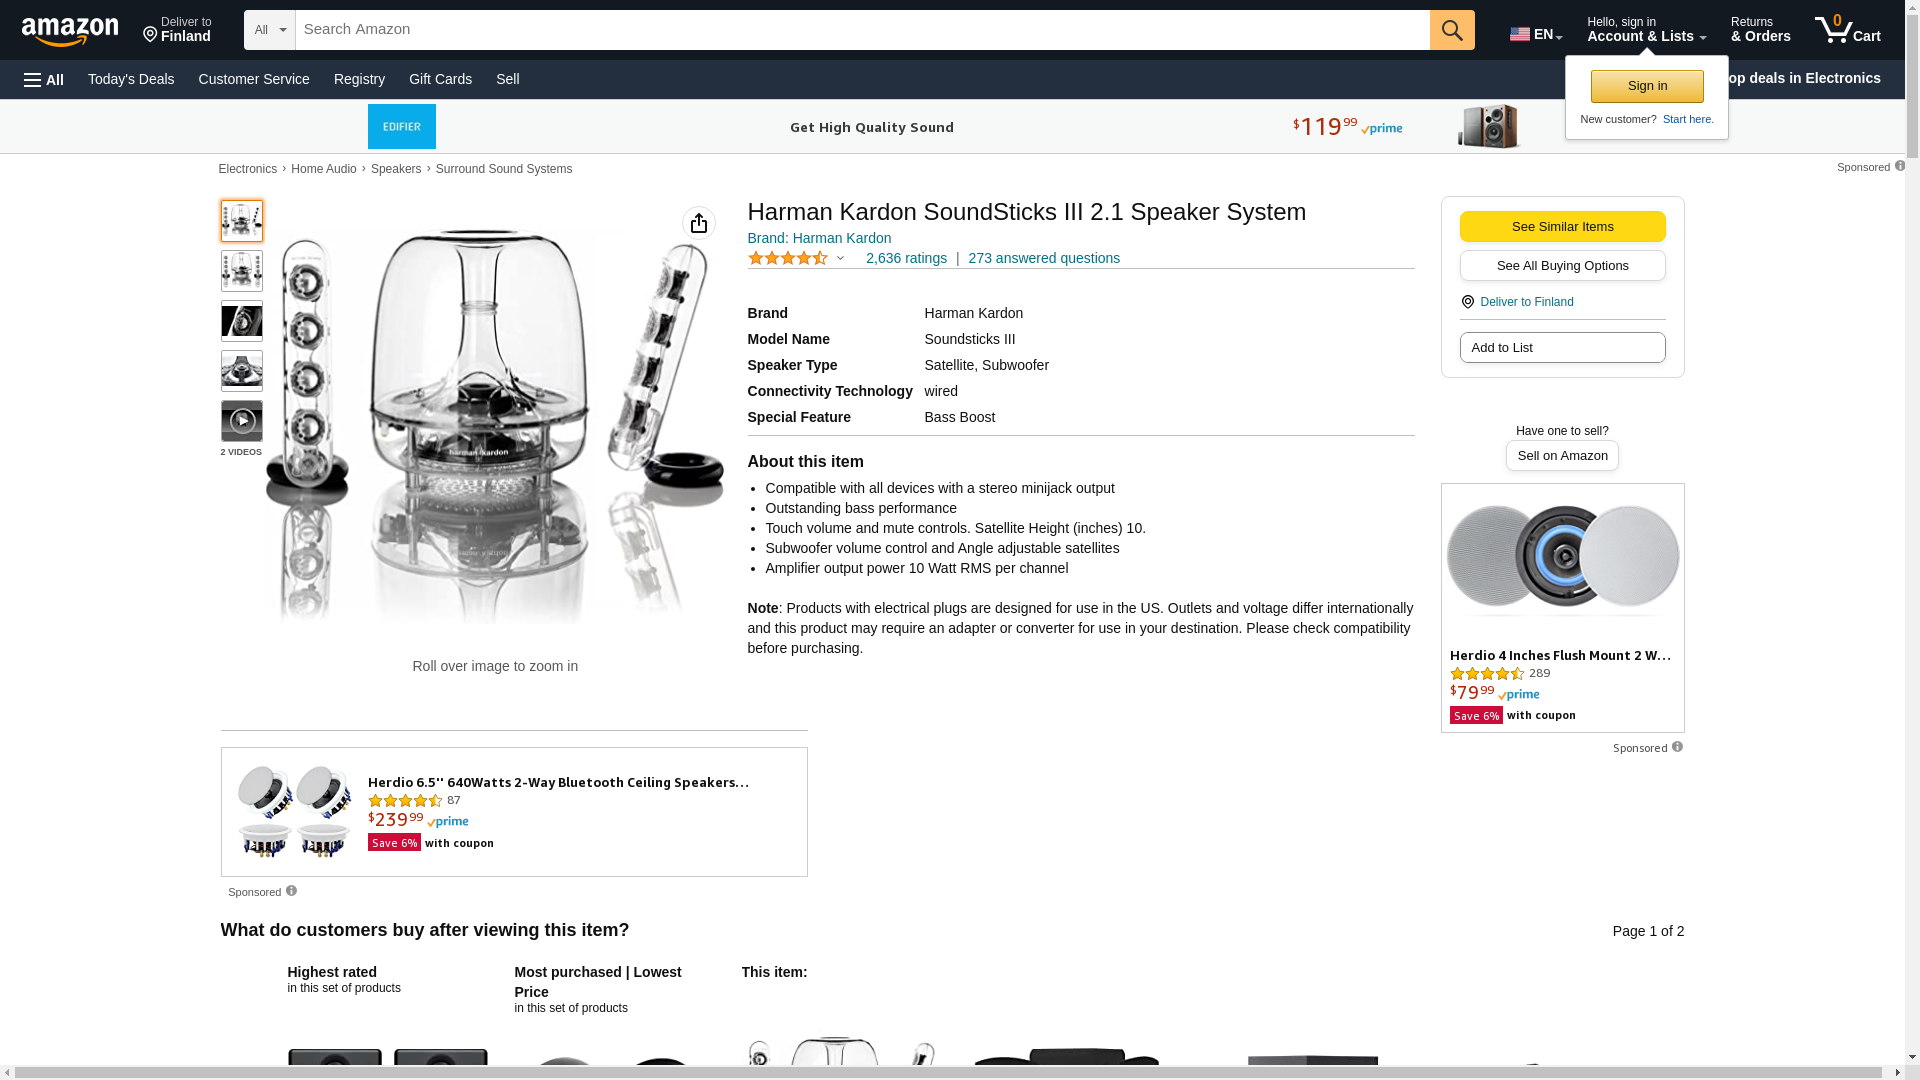Screen dimensions: 1920x1080
Task: Click the star rating of the product
Action: click(788, 258)
